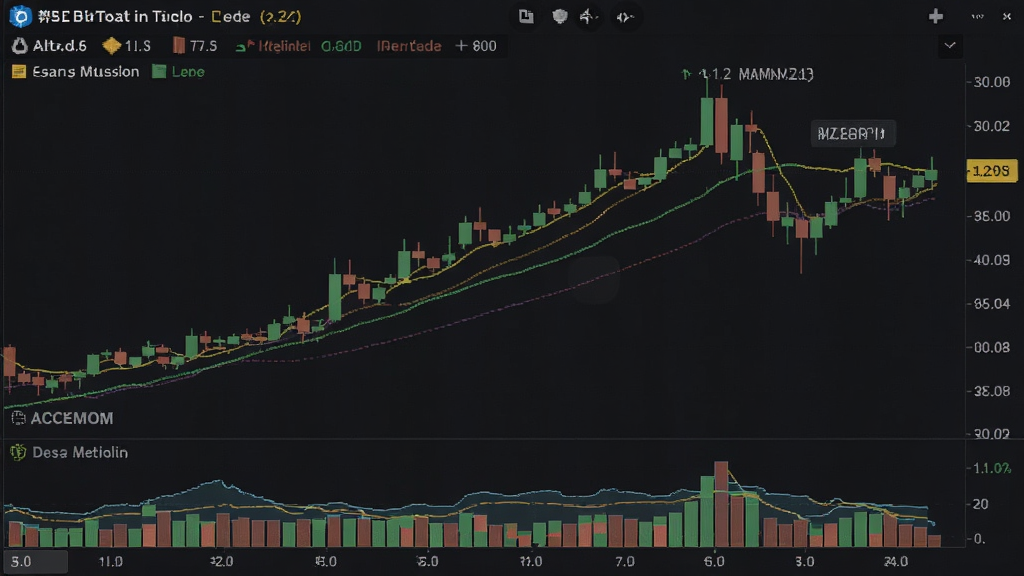Image resolution: width=1024 pixels, height=576 pixels.
Task: Click the Desa Metiolin indicator label
Action: 80,452
